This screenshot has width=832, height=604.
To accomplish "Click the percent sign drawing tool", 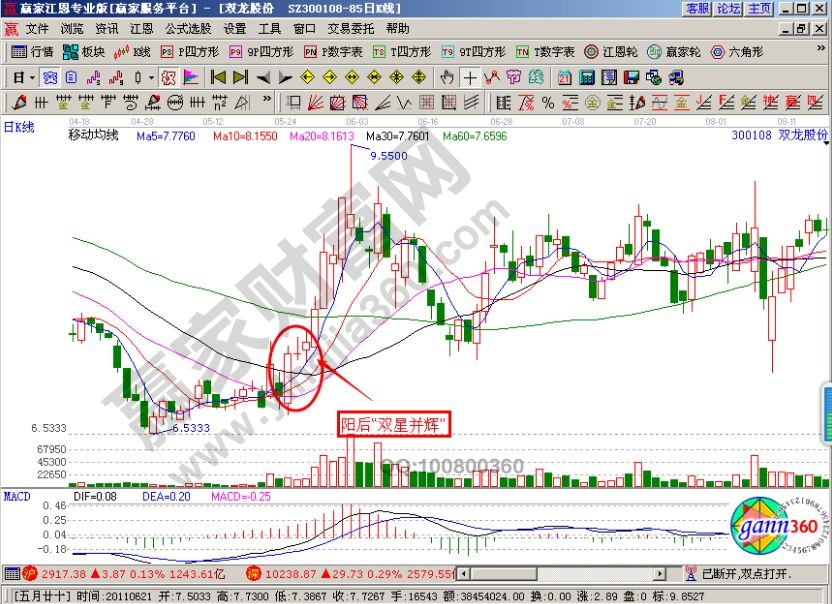I will [547, 102].
